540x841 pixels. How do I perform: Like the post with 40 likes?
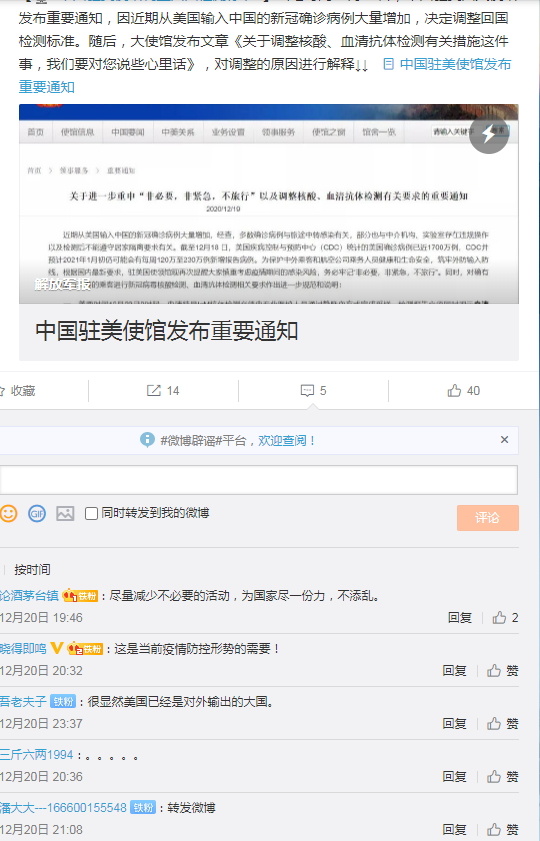tap(464, 390)
